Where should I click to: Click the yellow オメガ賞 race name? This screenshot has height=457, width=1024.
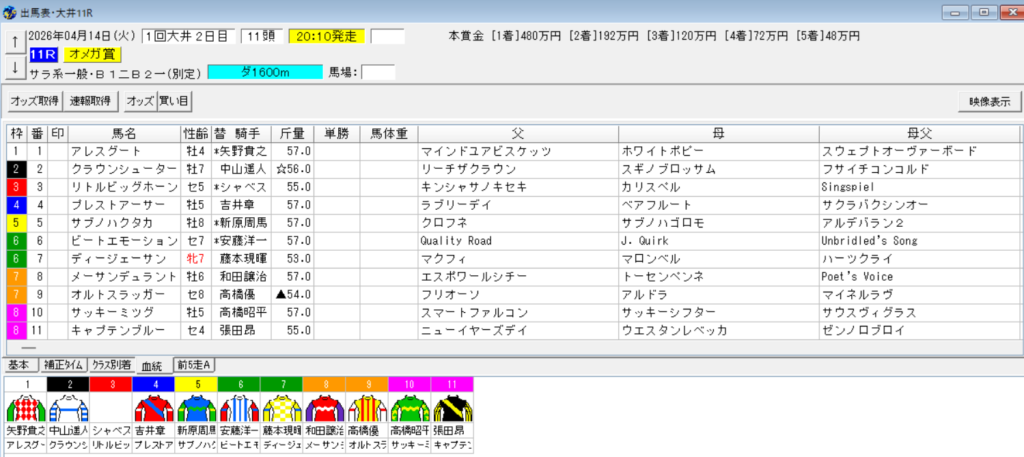pos(93,55)
